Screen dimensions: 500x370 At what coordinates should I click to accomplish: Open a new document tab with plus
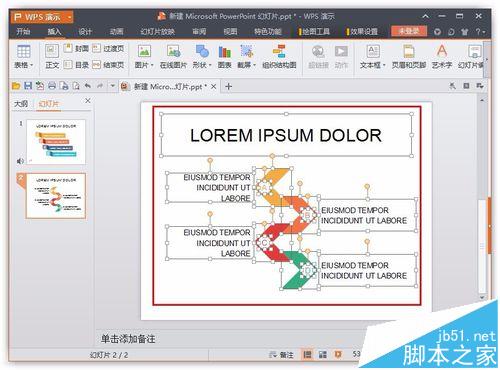click(x=228, y=87)
